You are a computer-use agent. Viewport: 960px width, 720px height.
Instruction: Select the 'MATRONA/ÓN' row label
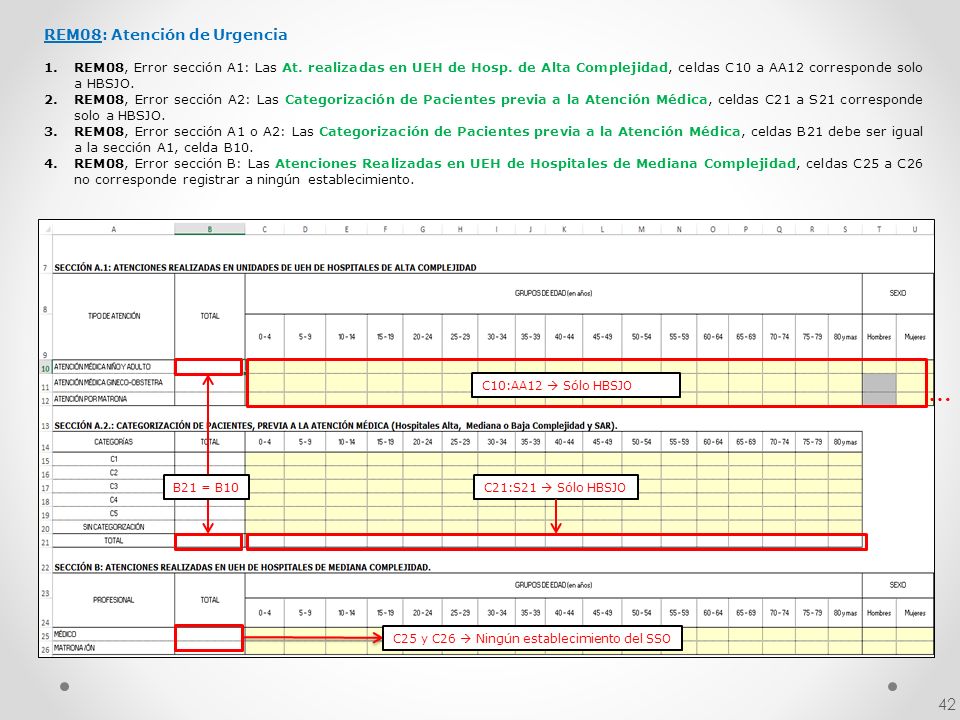[x=114, y=648]
